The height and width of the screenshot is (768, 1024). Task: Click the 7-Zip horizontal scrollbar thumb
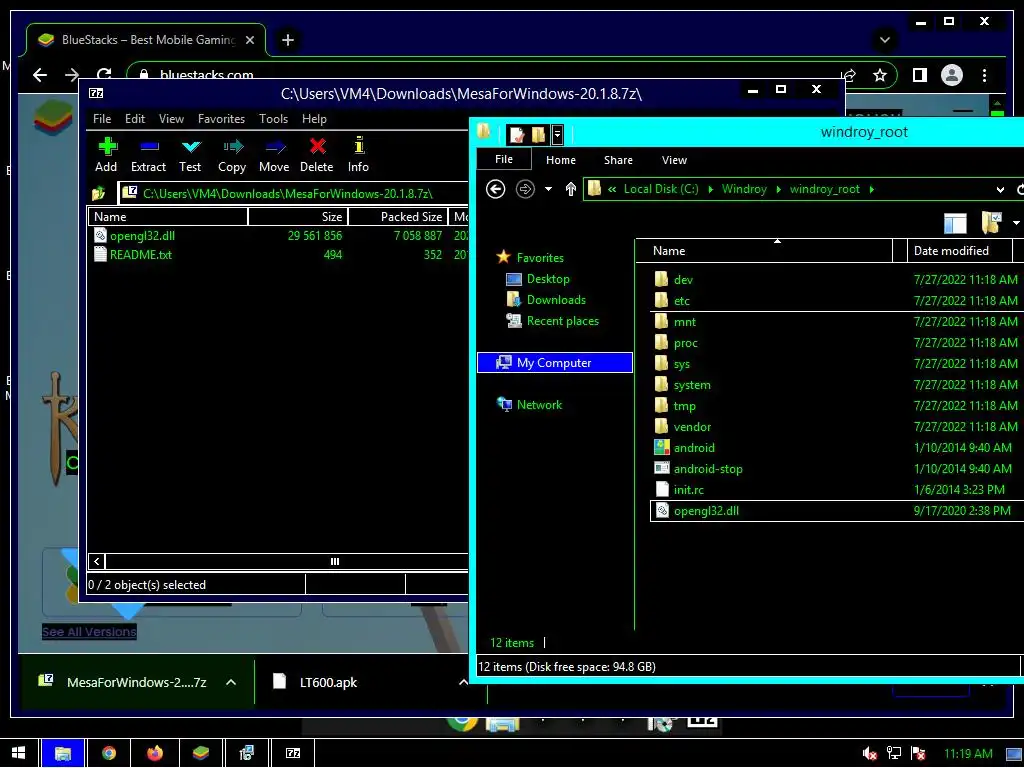point(335,562)
